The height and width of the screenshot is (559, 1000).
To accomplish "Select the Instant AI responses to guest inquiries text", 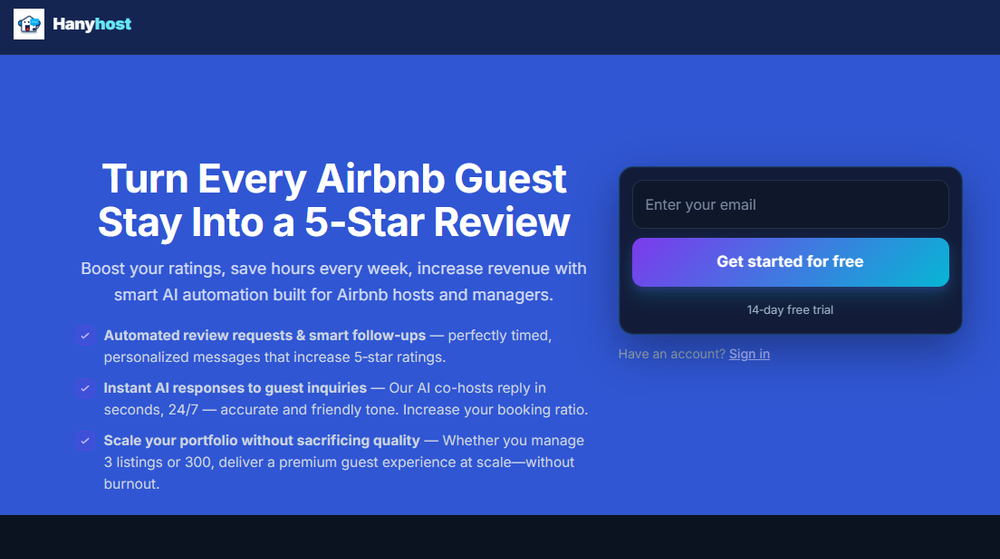I will [x=235, y=388].
